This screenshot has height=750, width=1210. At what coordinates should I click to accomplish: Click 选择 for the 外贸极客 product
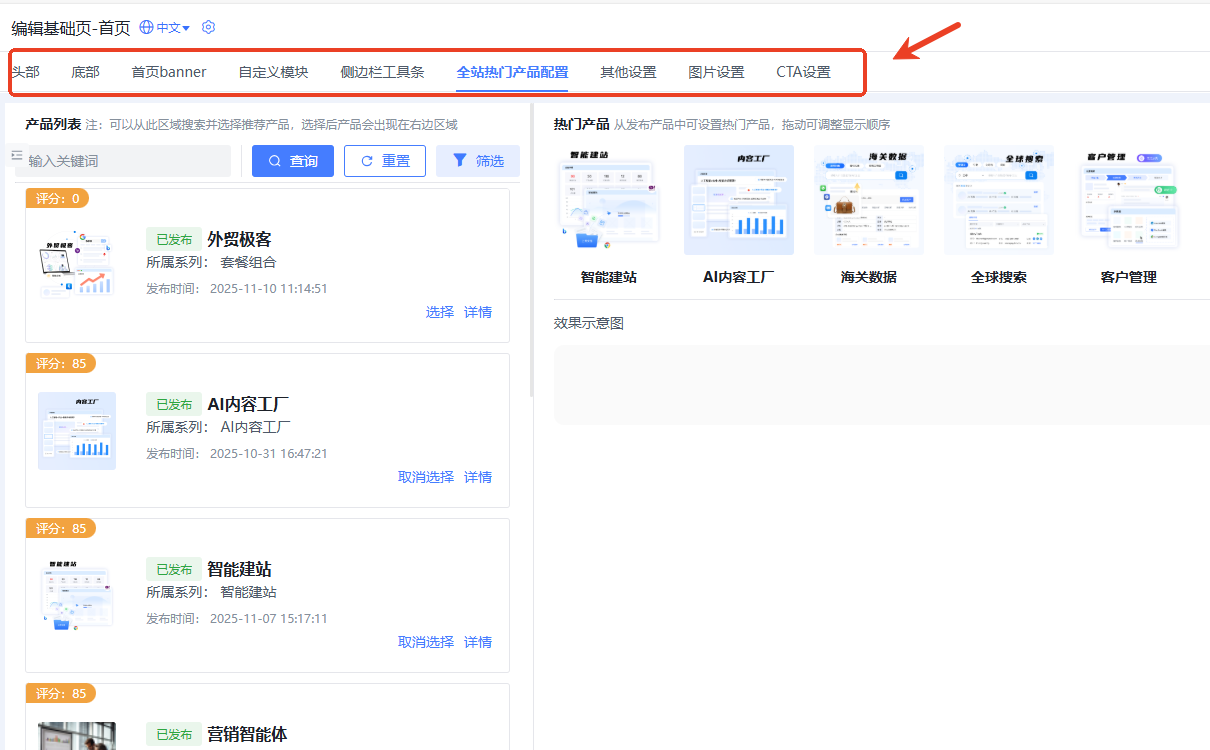(x=439, y=312)
